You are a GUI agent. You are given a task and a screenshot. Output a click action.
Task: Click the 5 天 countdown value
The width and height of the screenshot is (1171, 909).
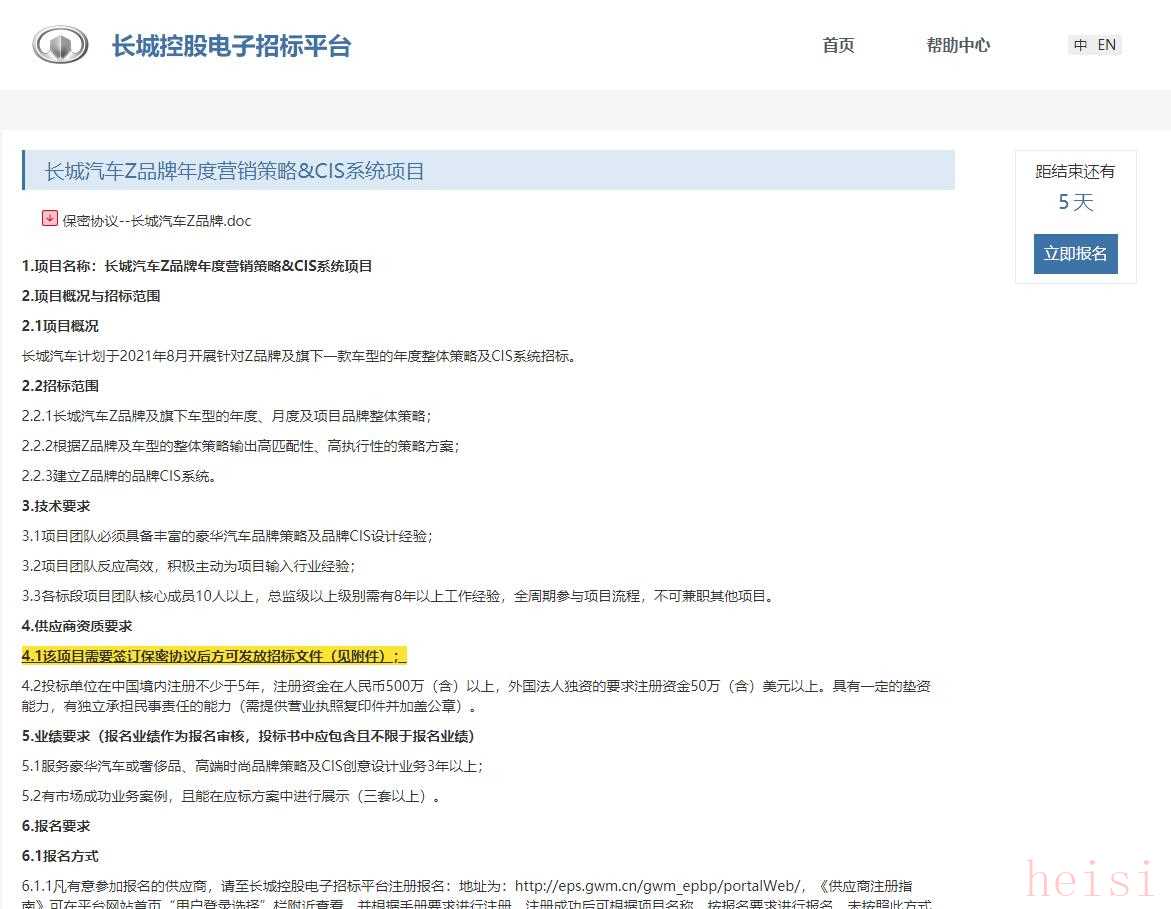pos(1075,203)
